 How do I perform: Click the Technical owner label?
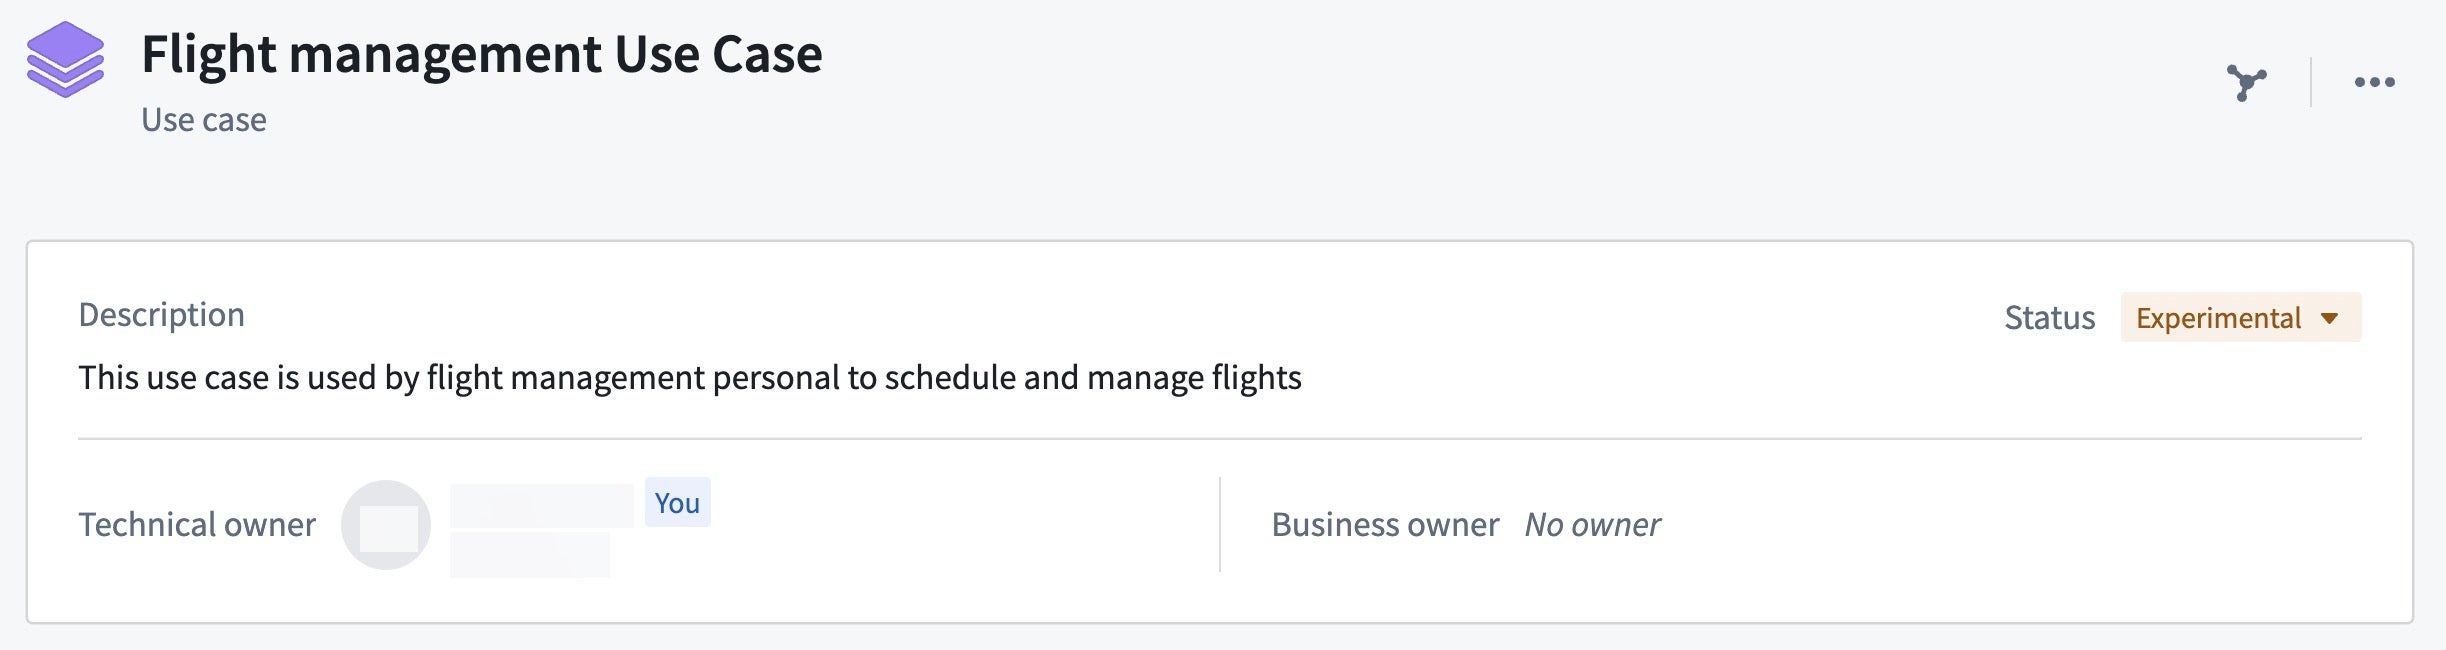coord(197,524)
